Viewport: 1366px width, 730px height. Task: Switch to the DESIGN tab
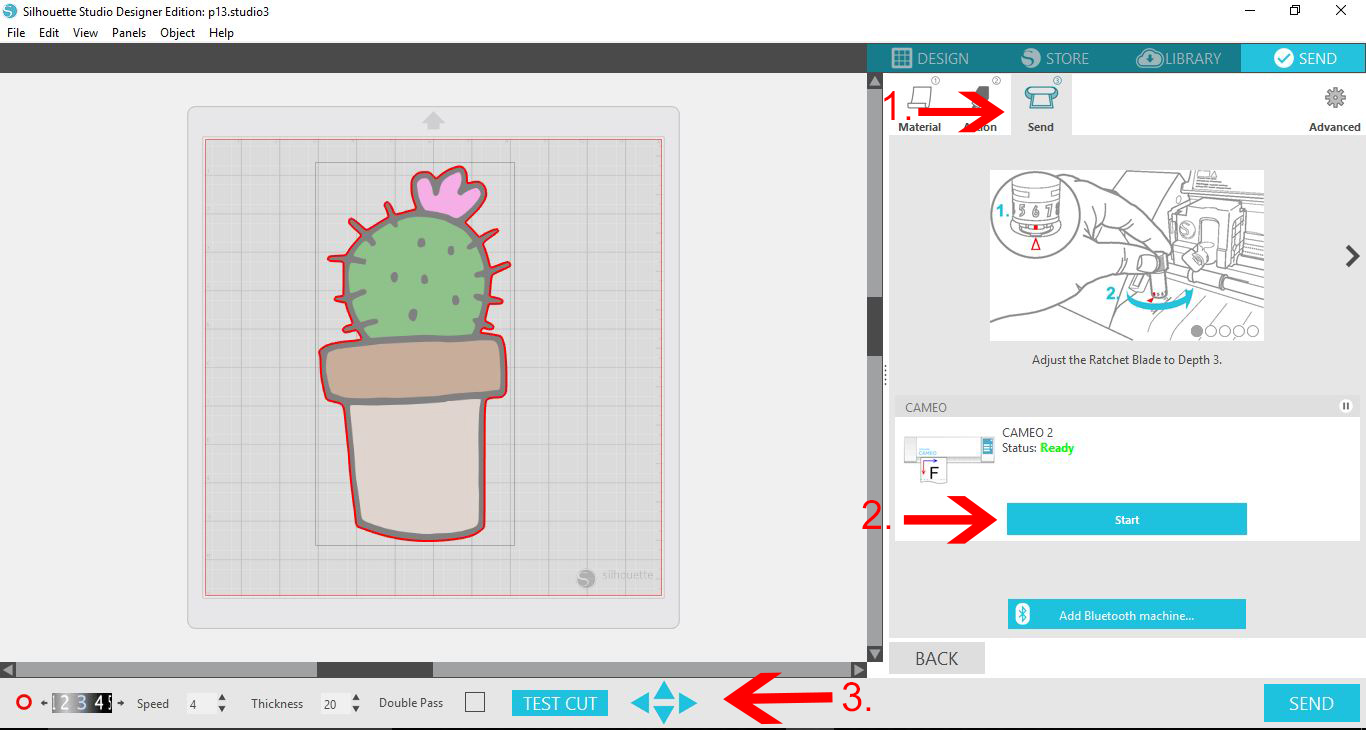[930, 58]
